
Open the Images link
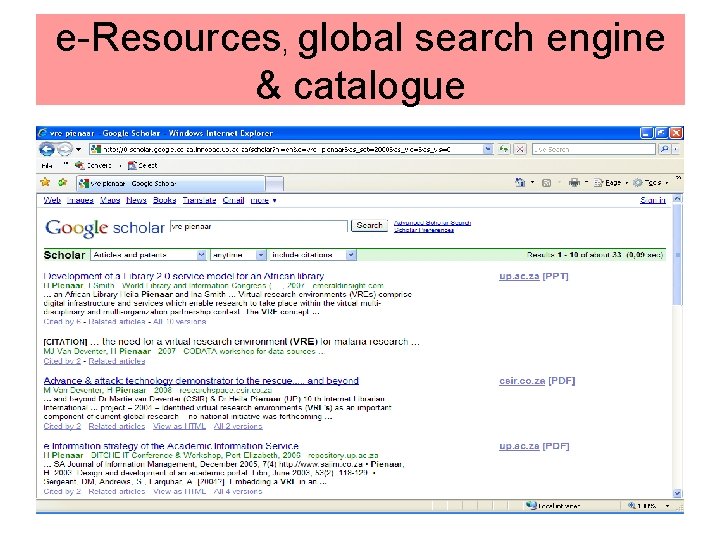(x=80, y=200)
